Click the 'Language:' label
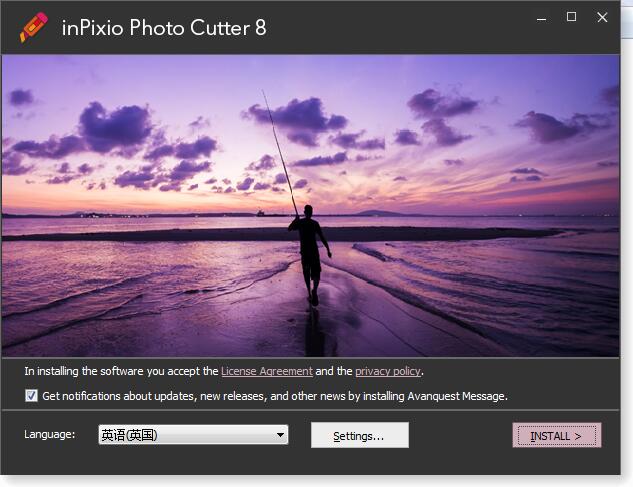 tap(50, 434)
